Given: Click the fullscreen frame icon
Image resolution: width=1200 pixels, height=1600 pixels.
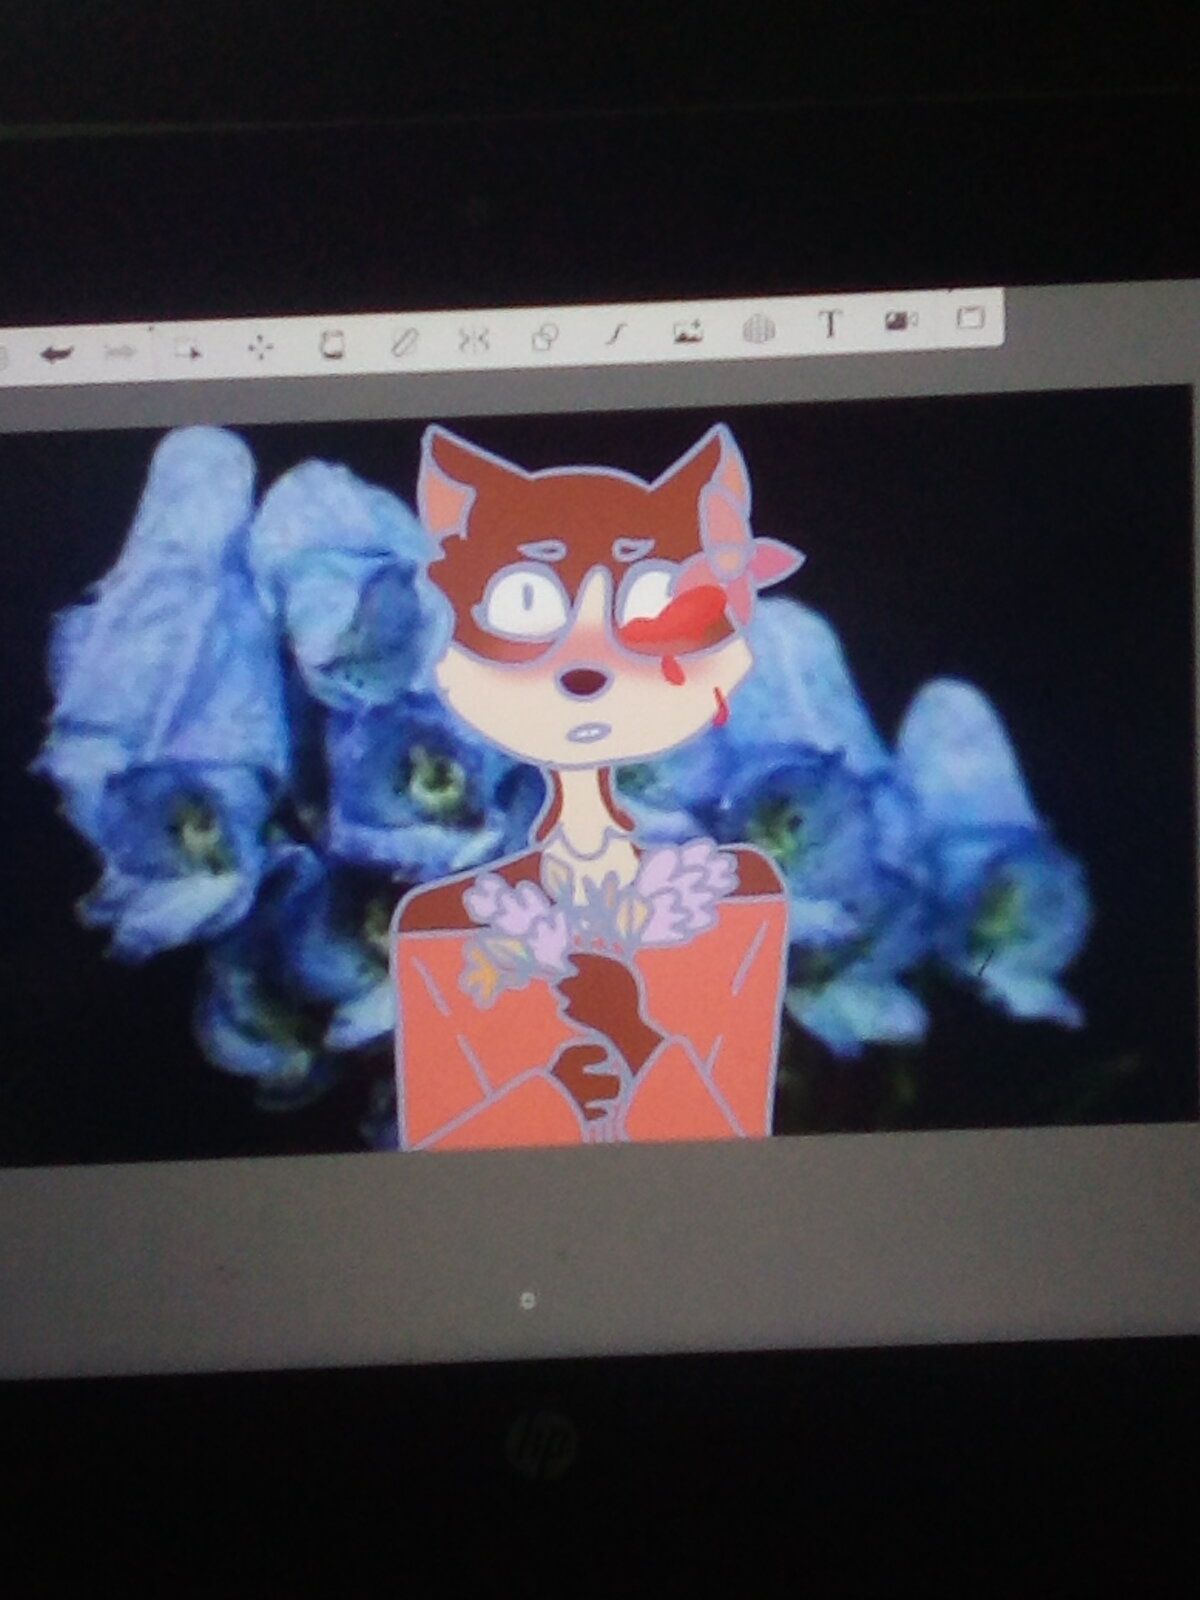Looking at the screenshot, I should pos(971,318).
